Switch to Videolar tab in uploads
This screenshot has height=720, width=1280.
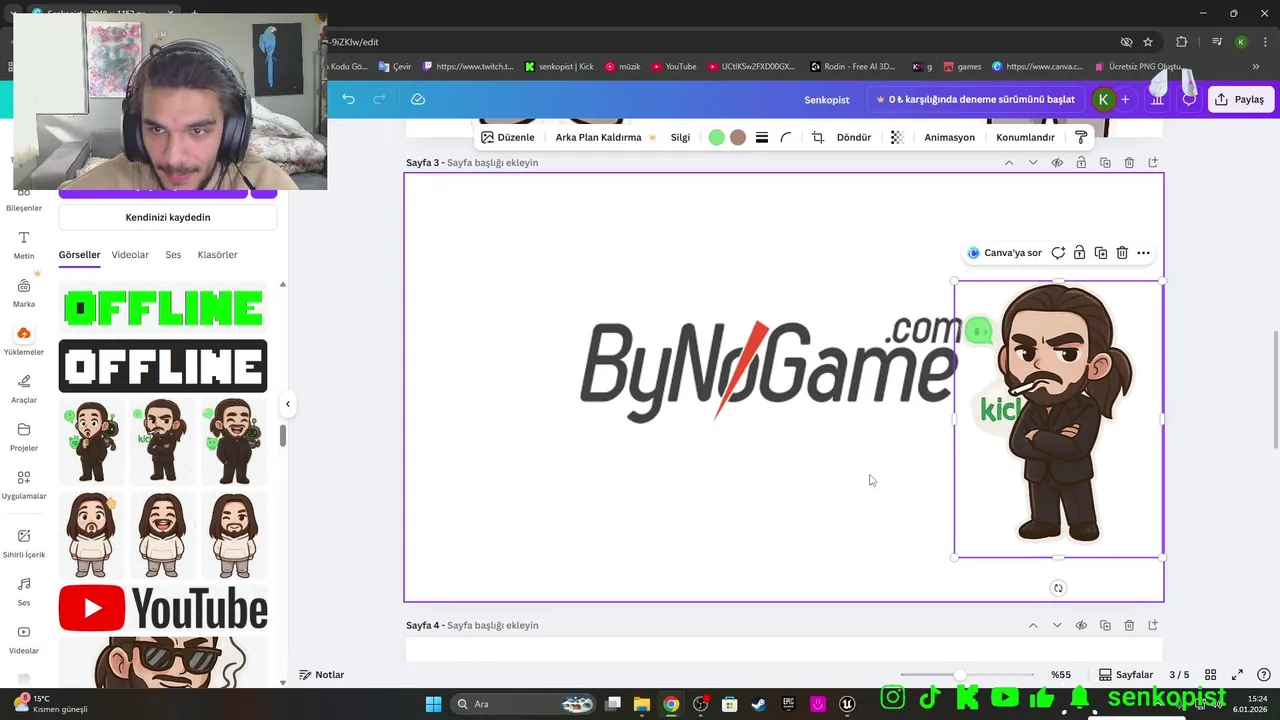click(x=130, y=255)
